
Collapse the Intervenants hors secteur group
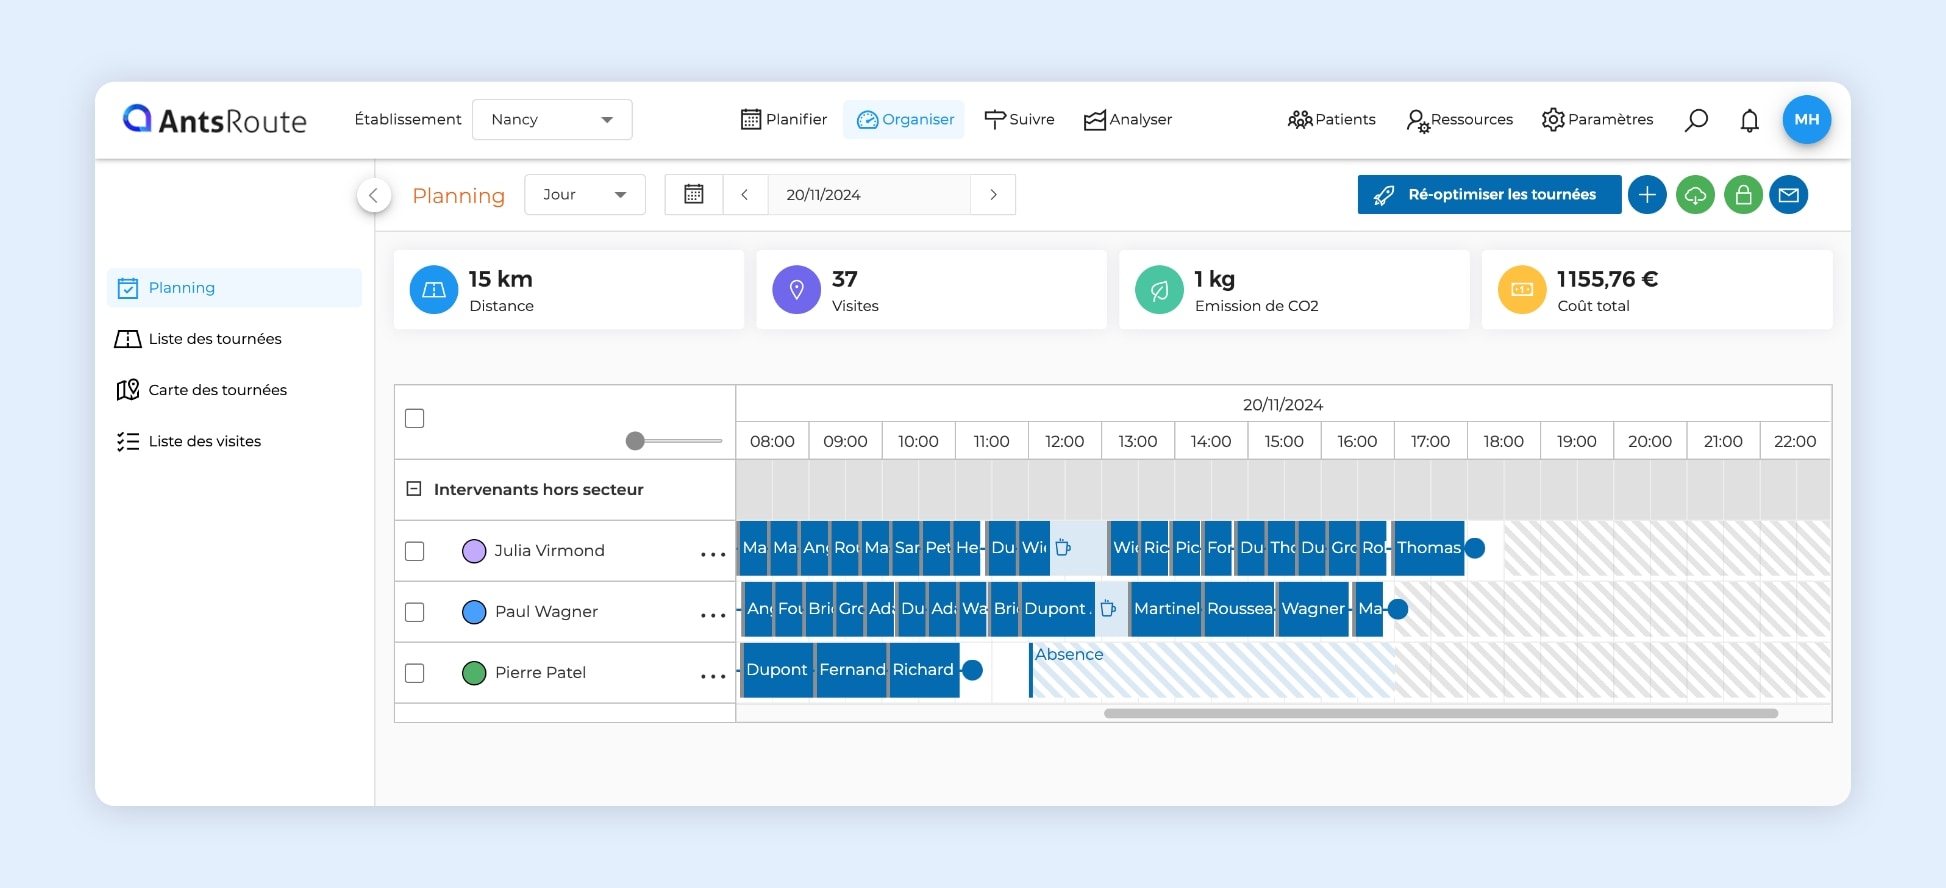pyautogui.click(x=414, y=489)
